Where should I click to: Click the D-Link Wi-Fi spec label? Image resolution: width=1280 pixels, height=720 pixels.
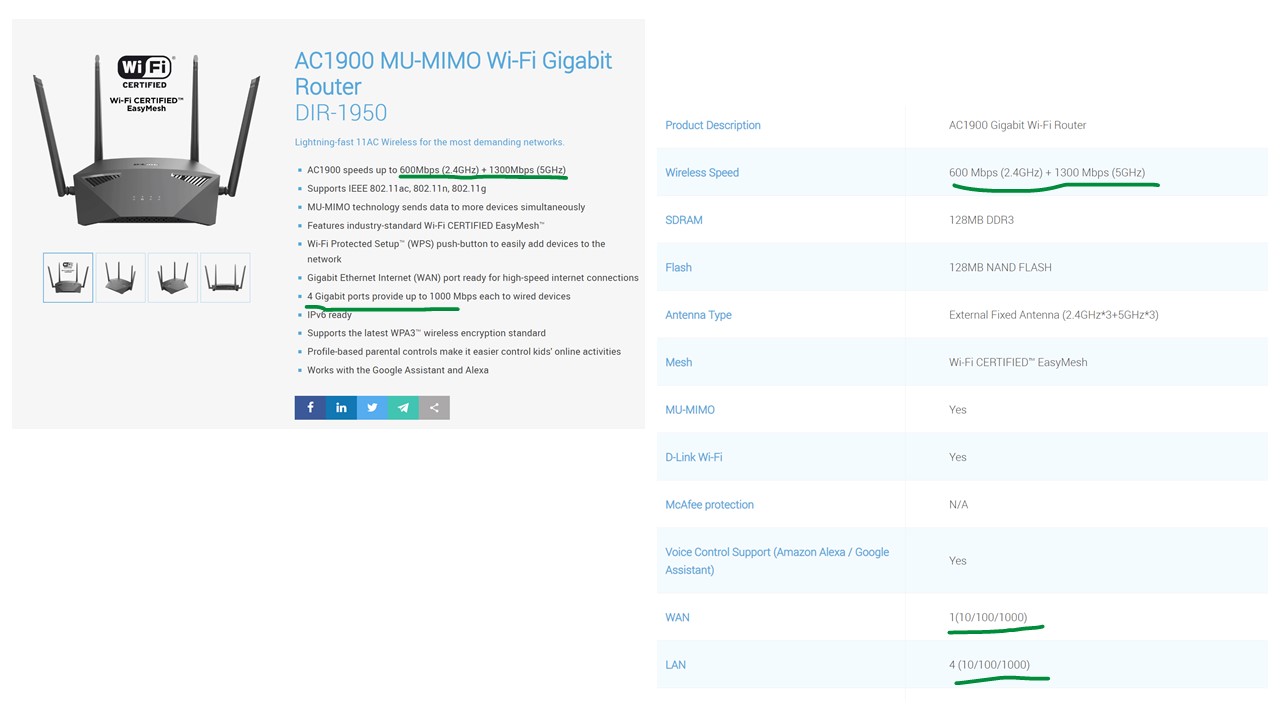point(694,457)
